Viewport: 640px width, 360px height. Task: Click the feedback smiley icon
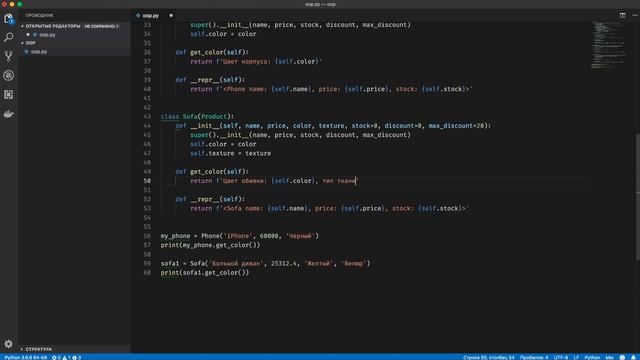(x=622, y=357)
